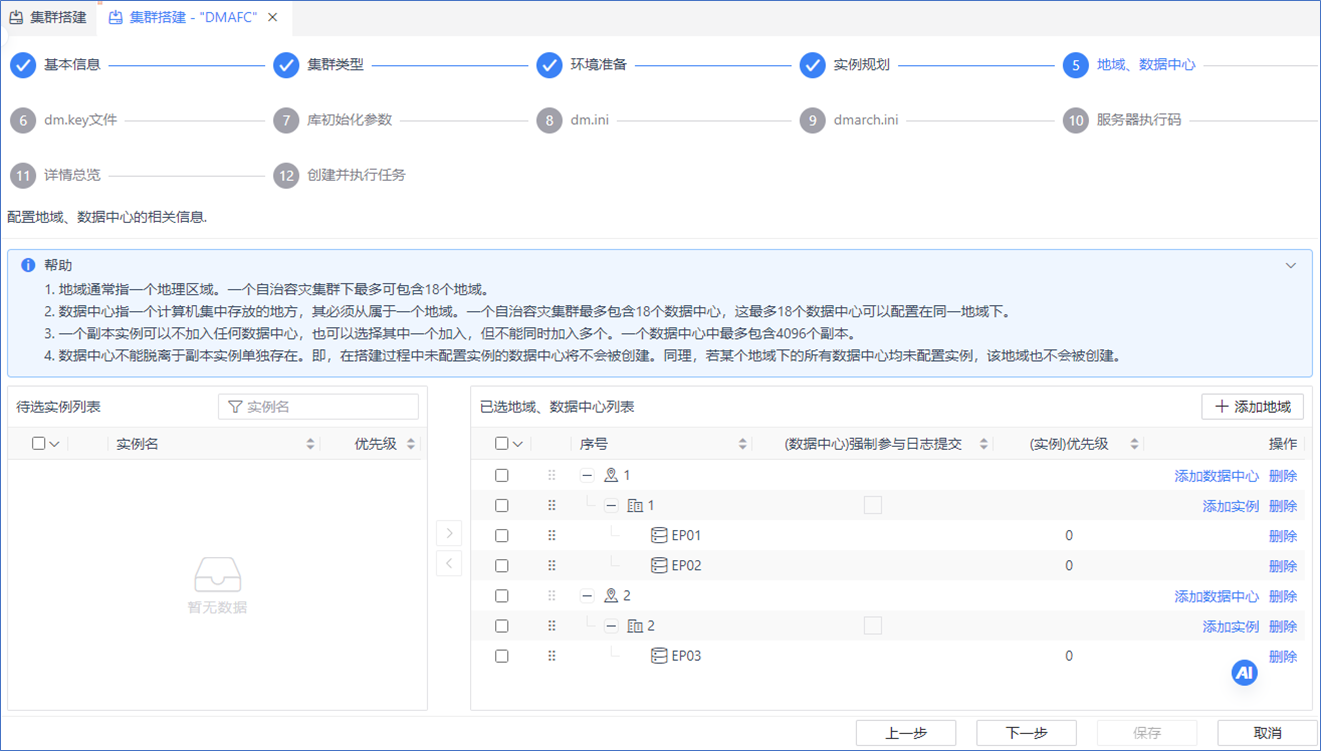Sort by 实例名 column arrows
1321x751 pixels.
tap(310, 444)
